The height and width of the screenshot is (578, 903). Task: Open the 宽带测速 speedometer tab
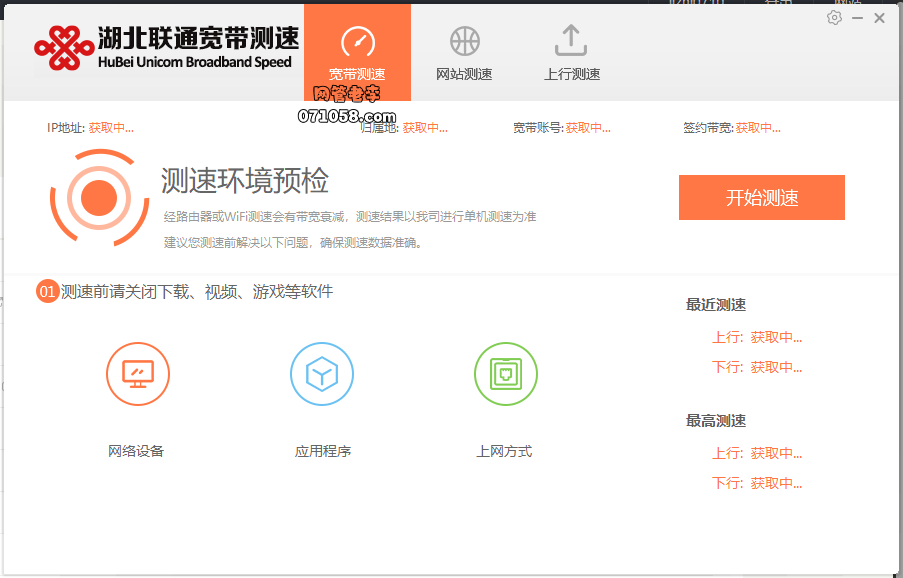click(357, 52)
